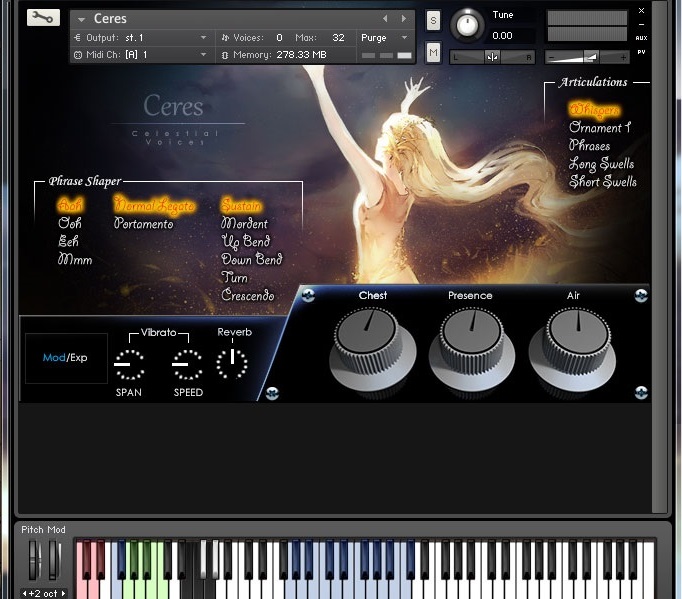Click the Voices count value
The width and height of the screenshot is (682, 599).
pos(279,38)
